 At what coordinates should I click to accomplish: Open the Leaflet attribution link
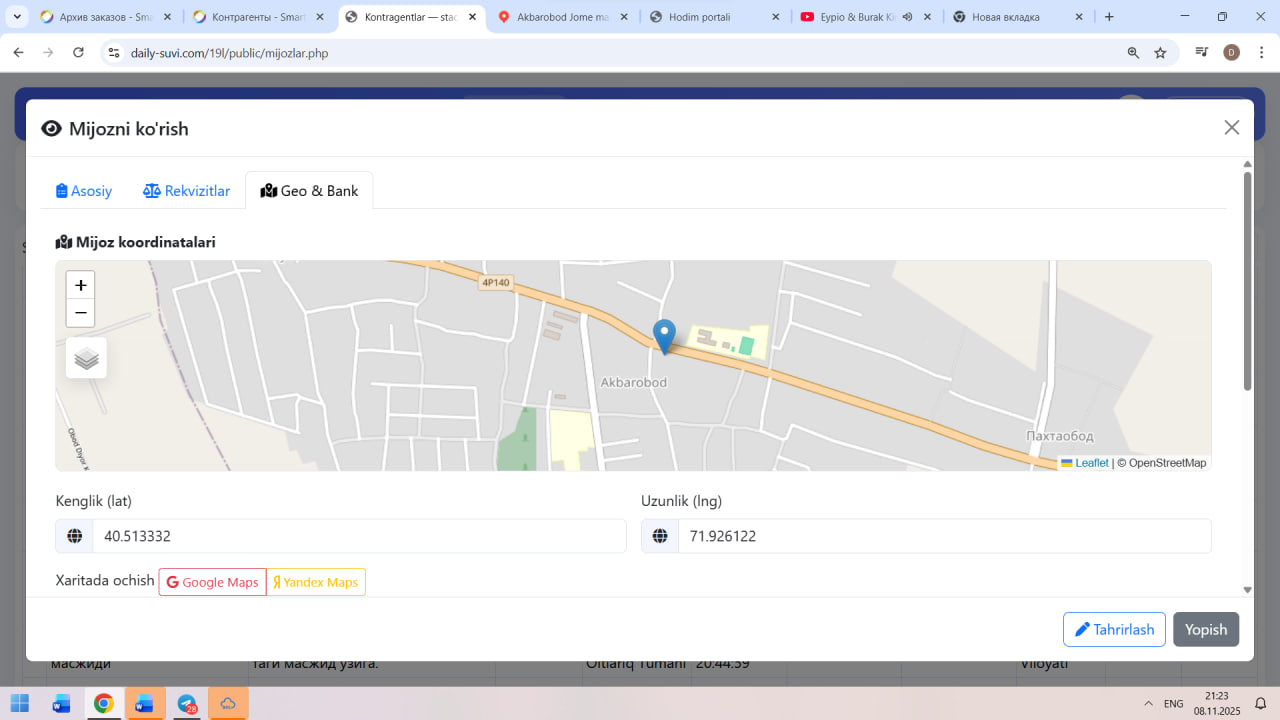[1085, 463]
